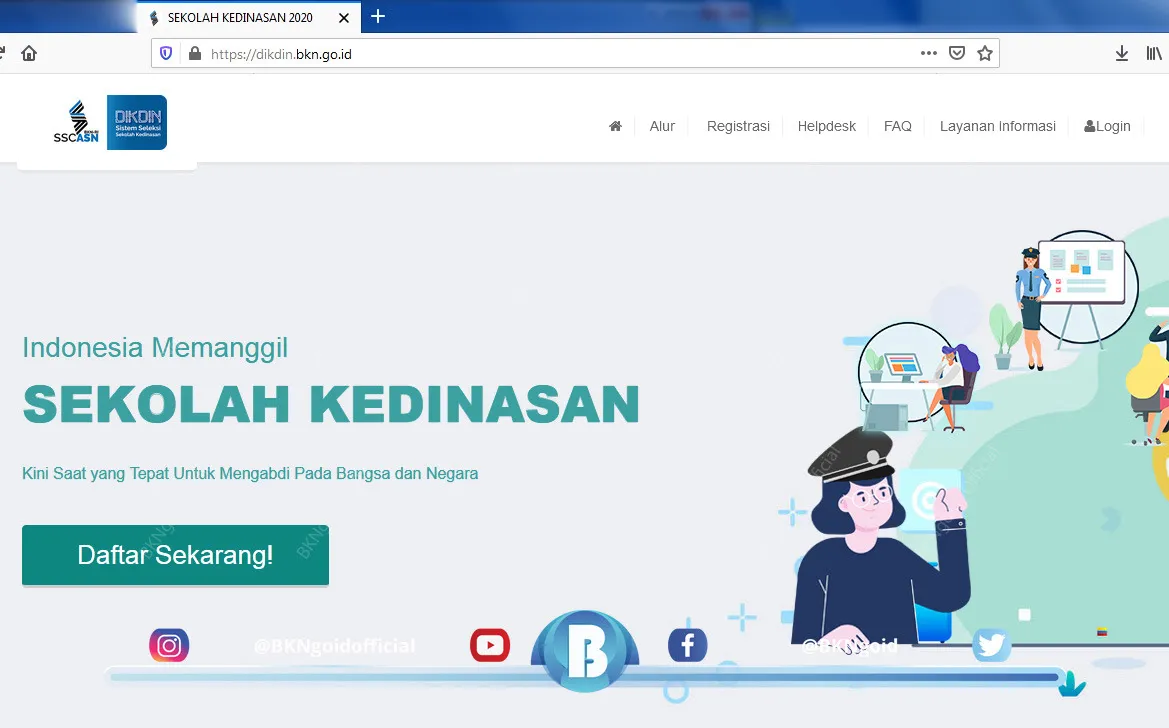The width and height of the screenshot is (1169, 728).
Task: Open the Twitter bird icon
Action: 992,644
